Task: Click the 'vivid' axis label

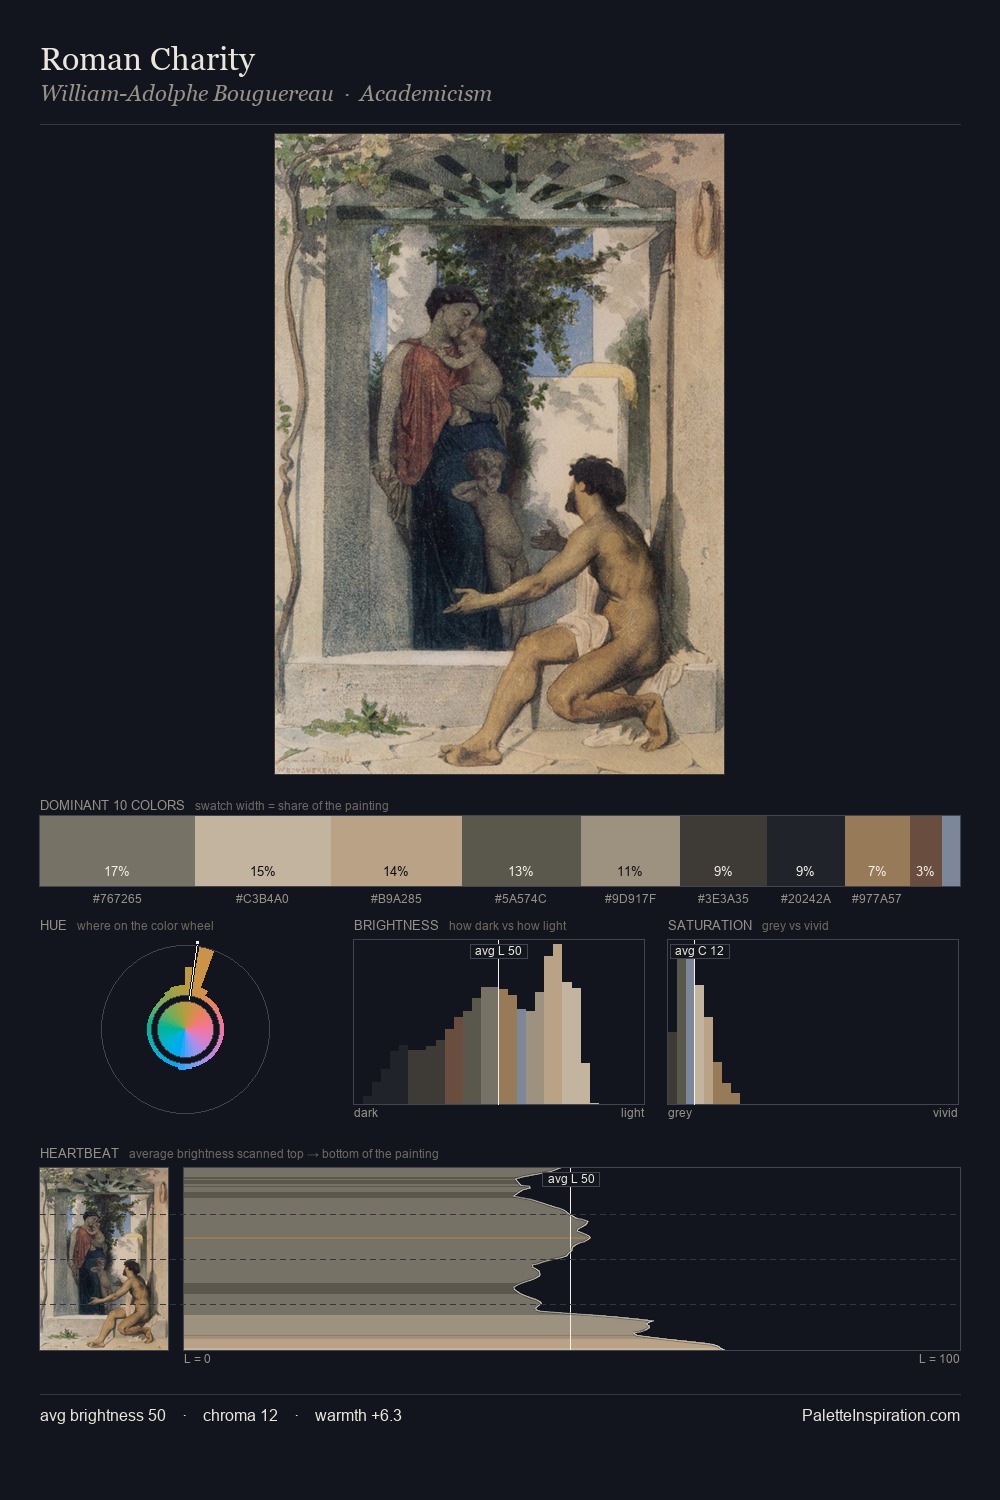Action: point(945,1113)
